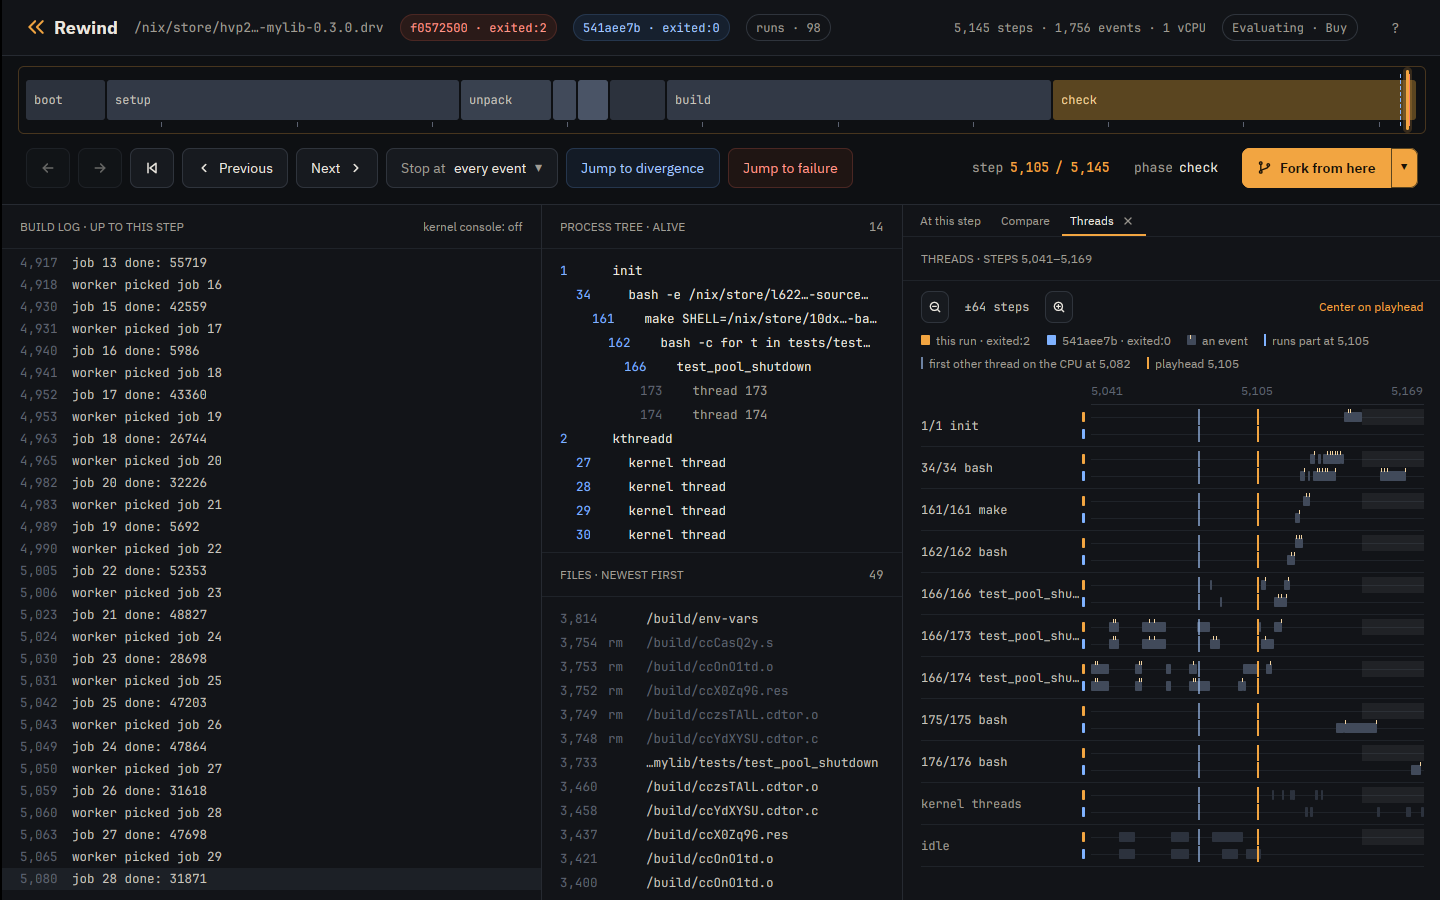This screenshot has width=1440, height=900.
Task: Switch to the At this step tab
Action: 950,221
